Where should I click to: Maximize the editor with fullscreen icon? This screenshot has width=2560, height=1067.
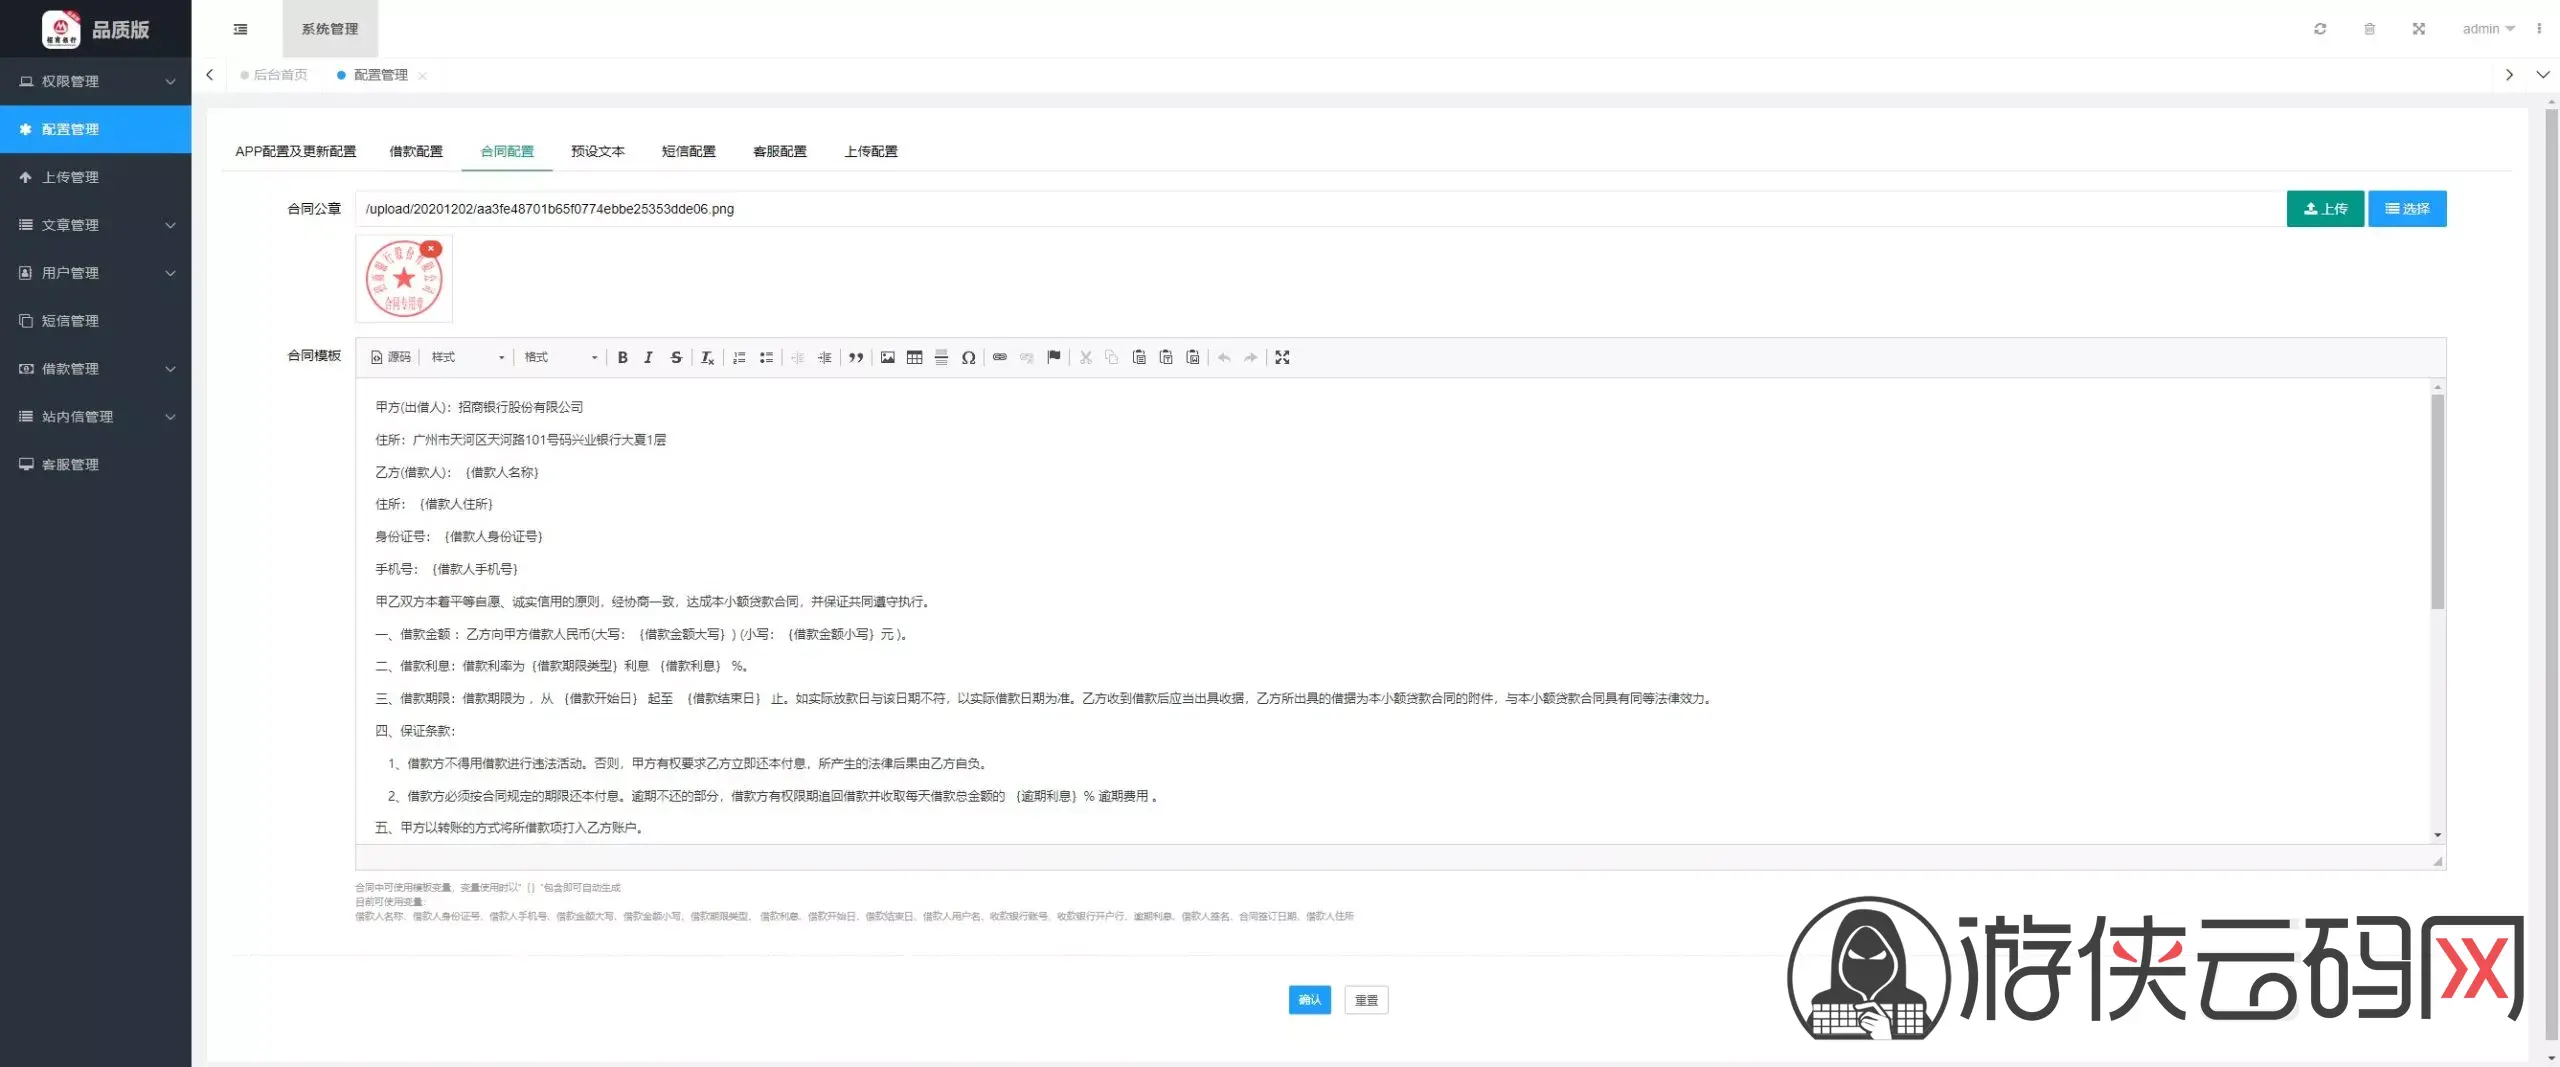[1282, 357]
